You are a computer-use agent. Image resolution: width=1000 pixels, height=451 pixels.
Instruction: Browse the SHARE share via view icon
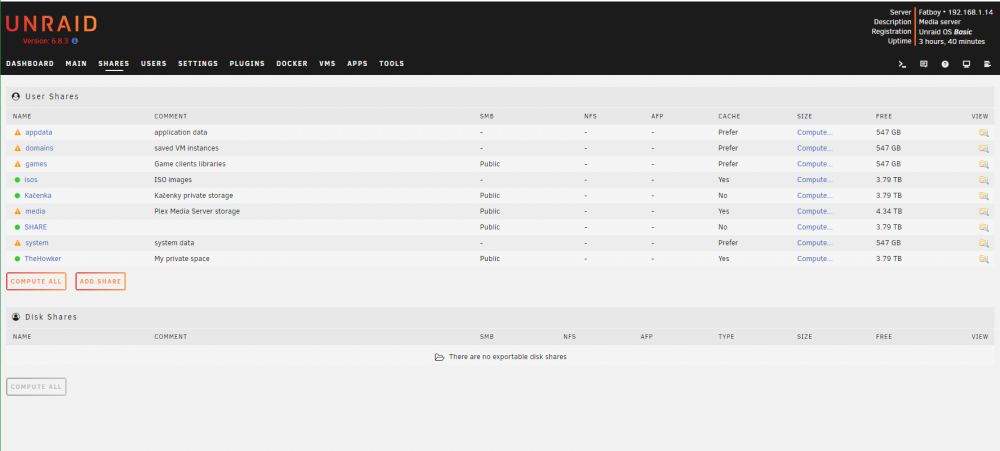pos(983,227)
